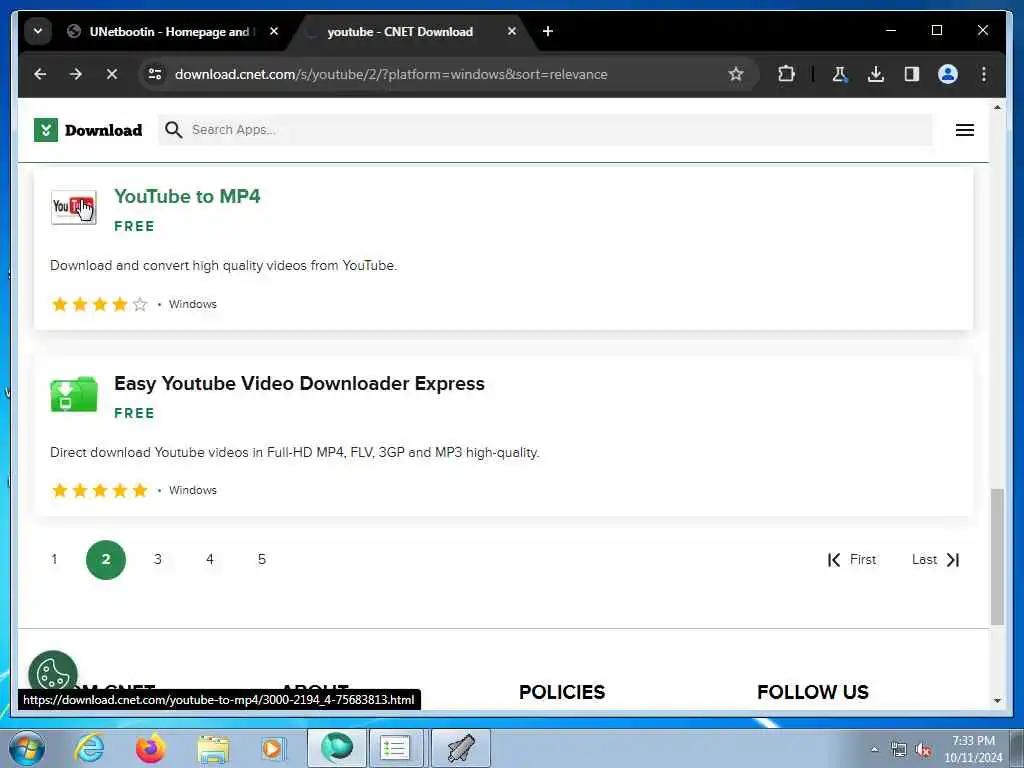Click 'Direct download Youtube videos' description
The height and width of the screenshot is (768, 1024).
pyautogui.click(x=295, y=453)
